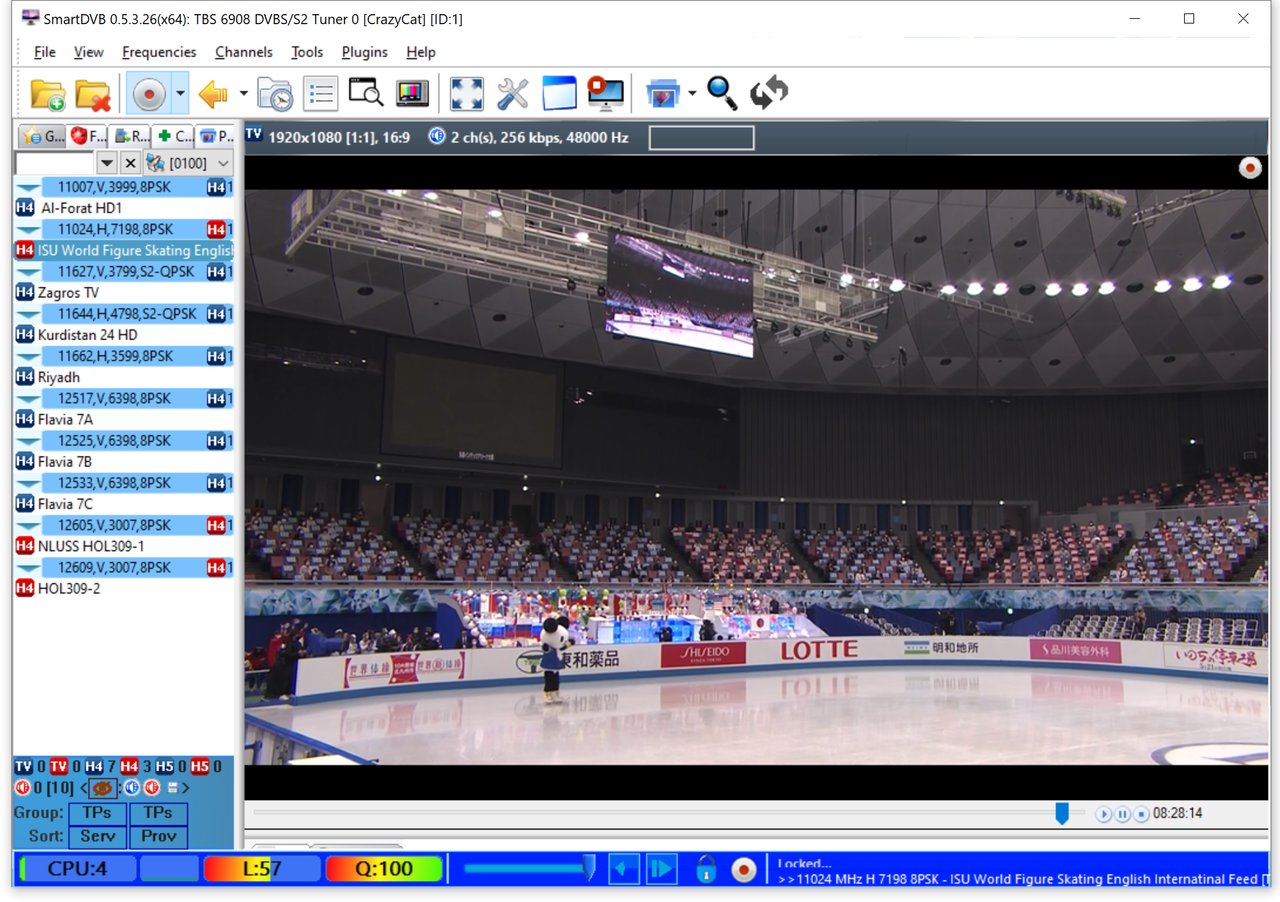The width and height of the screenshot is (1280, 902).
Task: Click the refresh arrows toolbar icon
Action: (769, 94)
